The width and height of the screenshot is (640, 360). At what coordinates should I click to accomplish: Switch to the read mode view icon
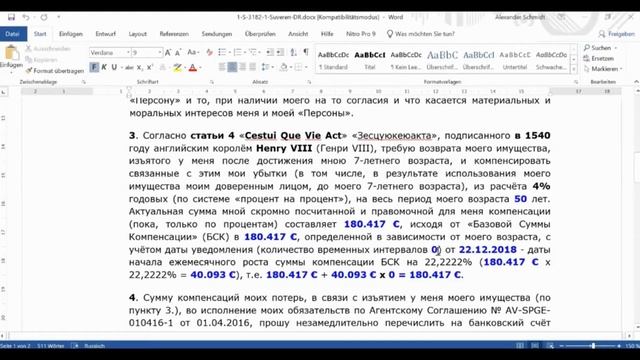tap(520, 346)
